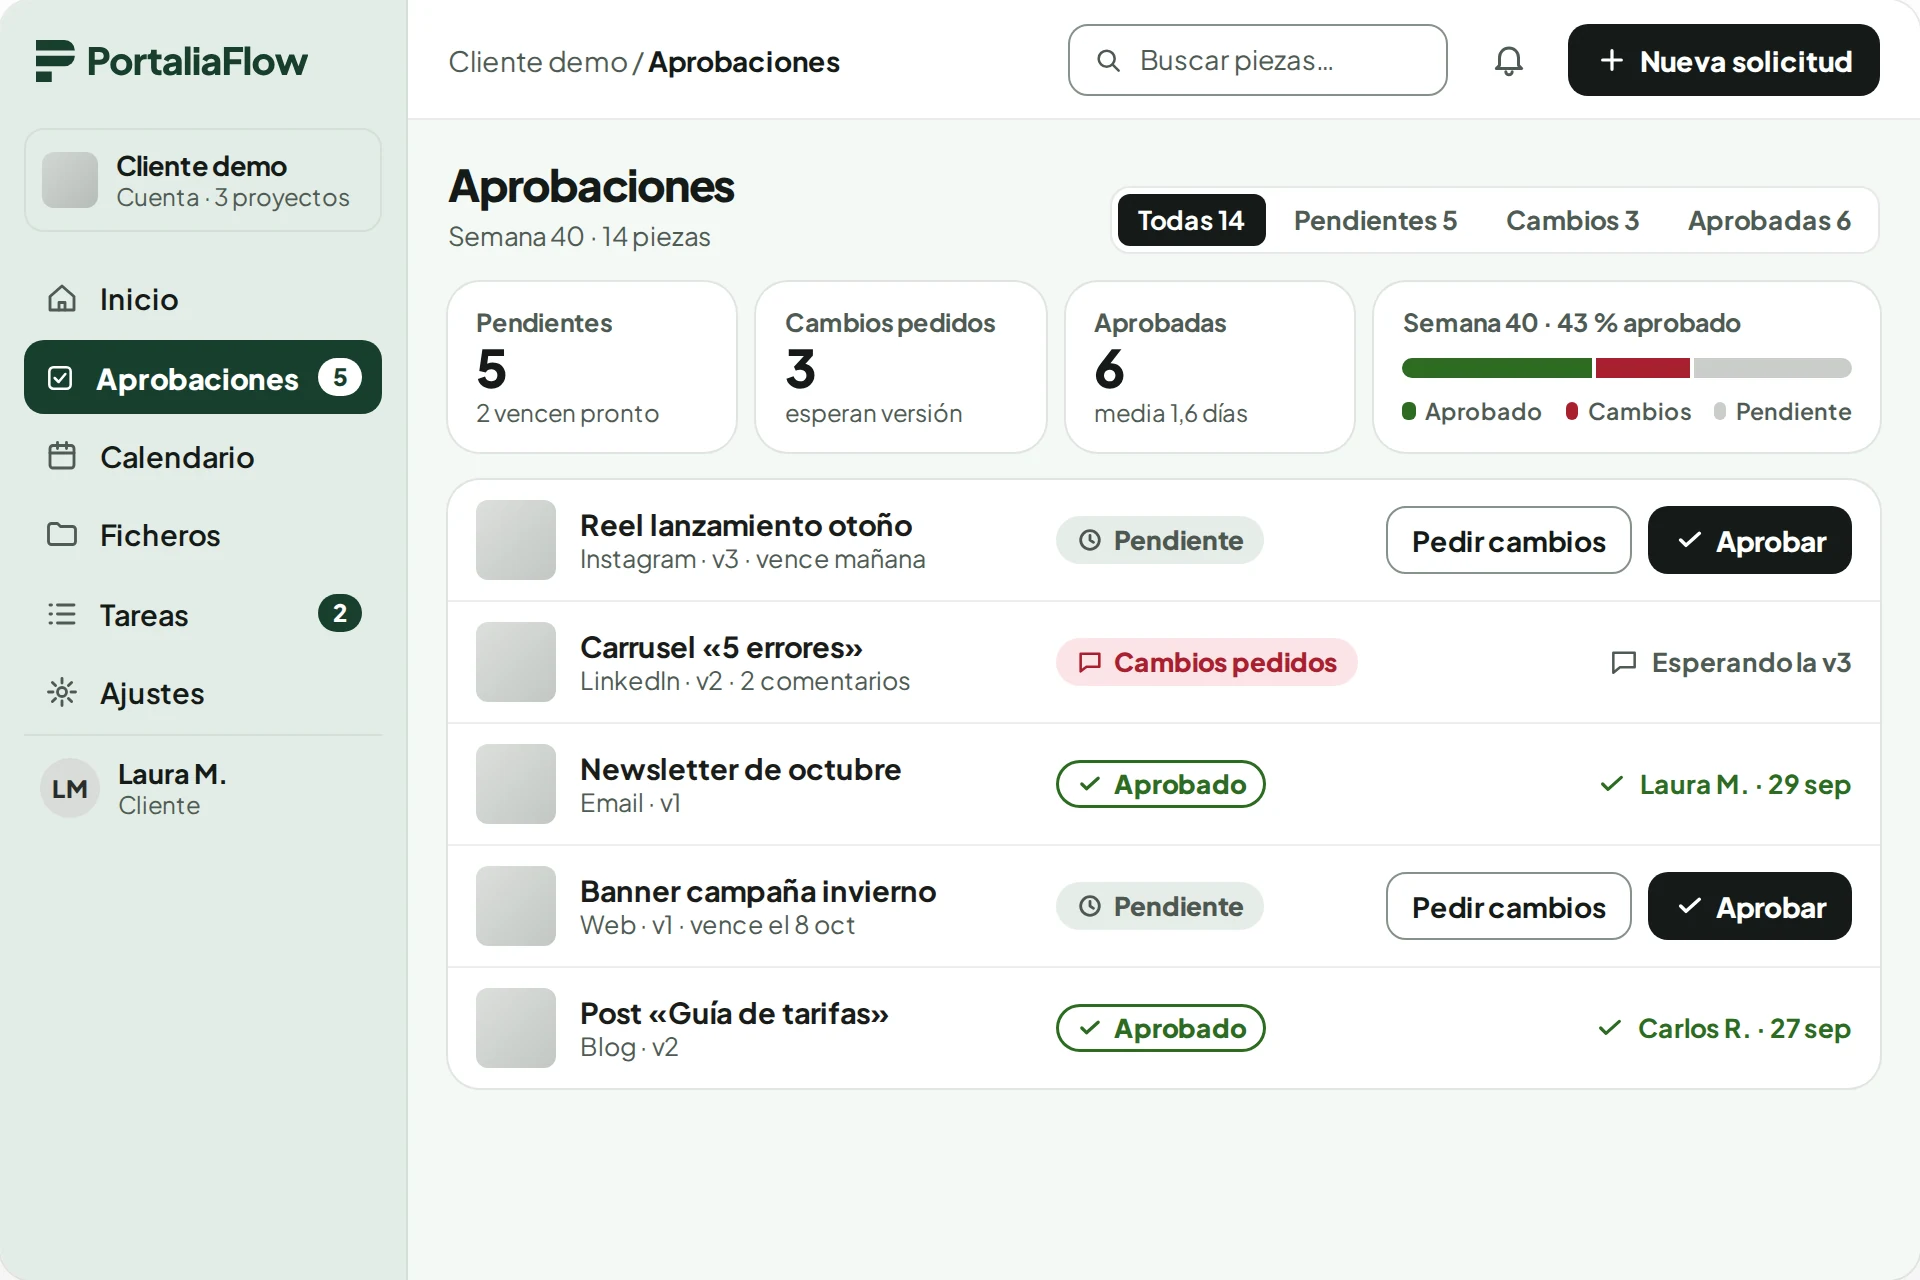Click the LM user avatar
Screen dimensions: 1920x1280
click(x=70, y=788)
